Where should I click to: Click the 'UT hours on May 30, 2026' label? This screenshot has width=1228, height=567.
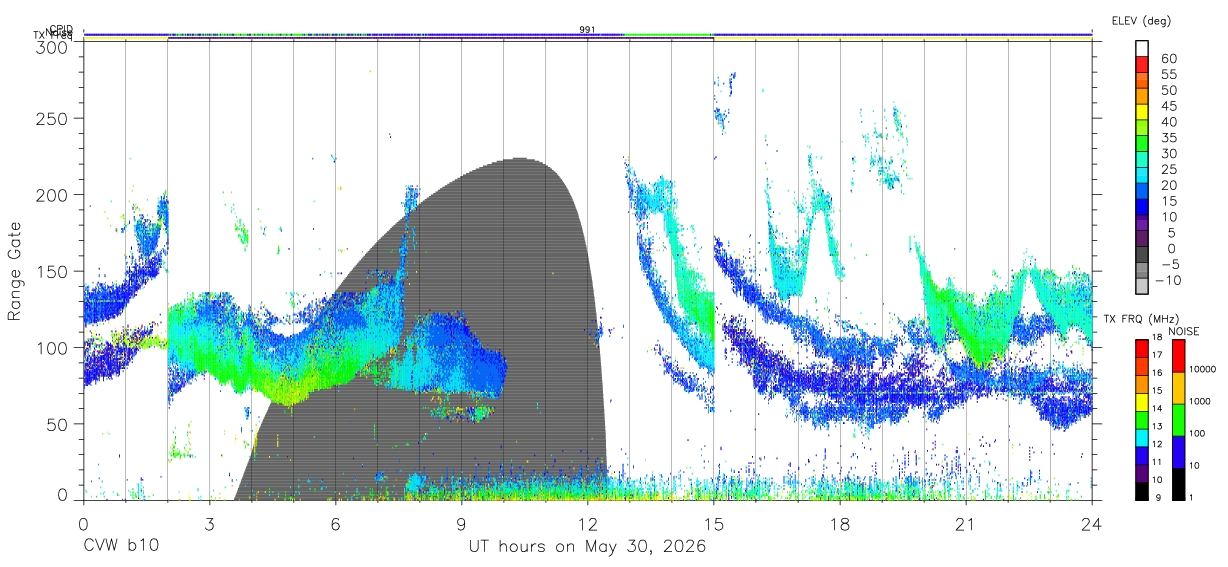[x=588, y=547]
